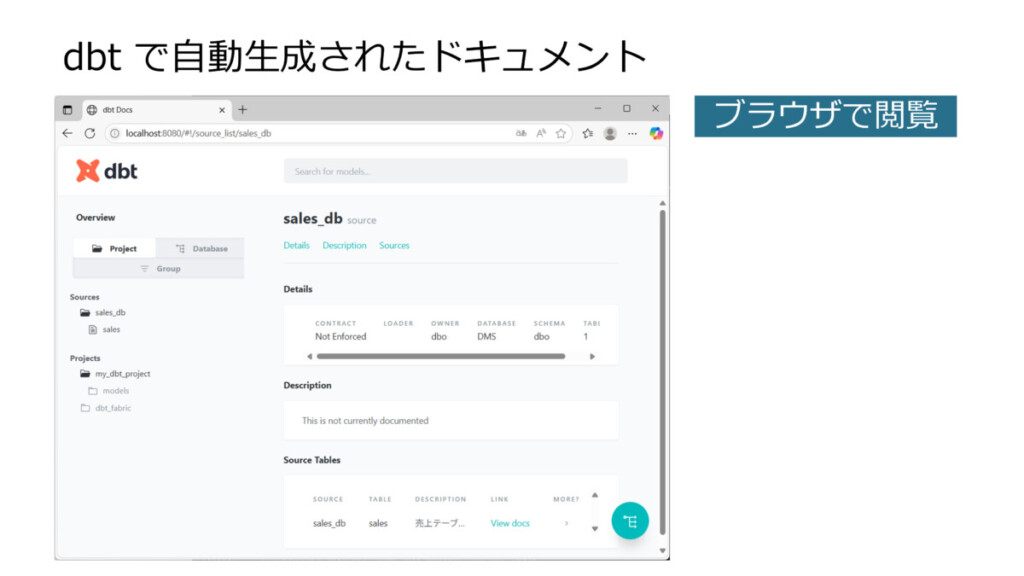
Task: Click right arrow of Details scrollbar
Action: 592,357
